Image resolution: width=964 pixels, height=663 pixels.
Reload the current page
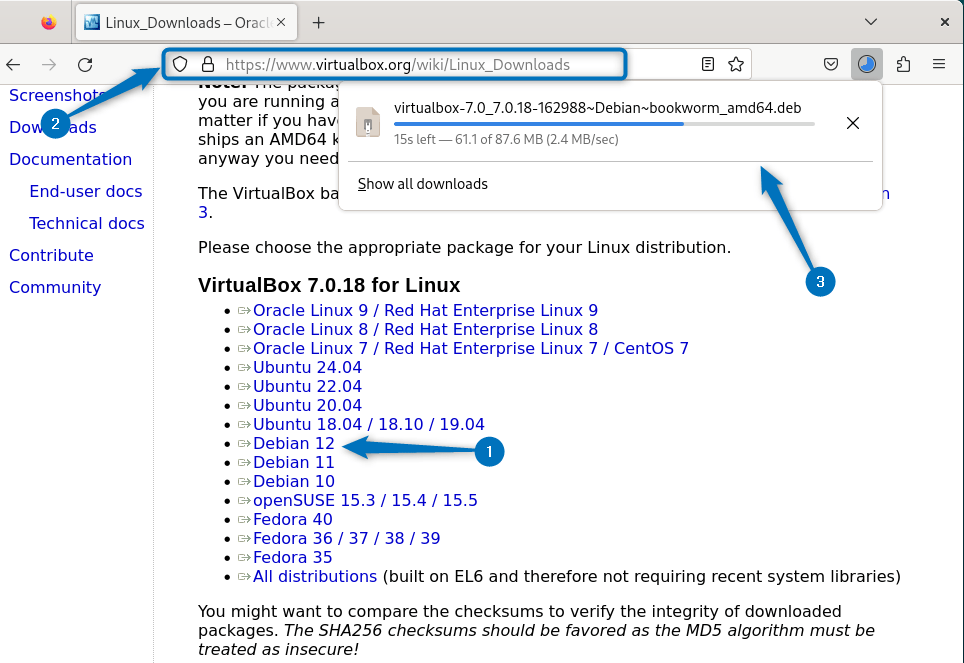pyautogui.click(x=85, y=64)
